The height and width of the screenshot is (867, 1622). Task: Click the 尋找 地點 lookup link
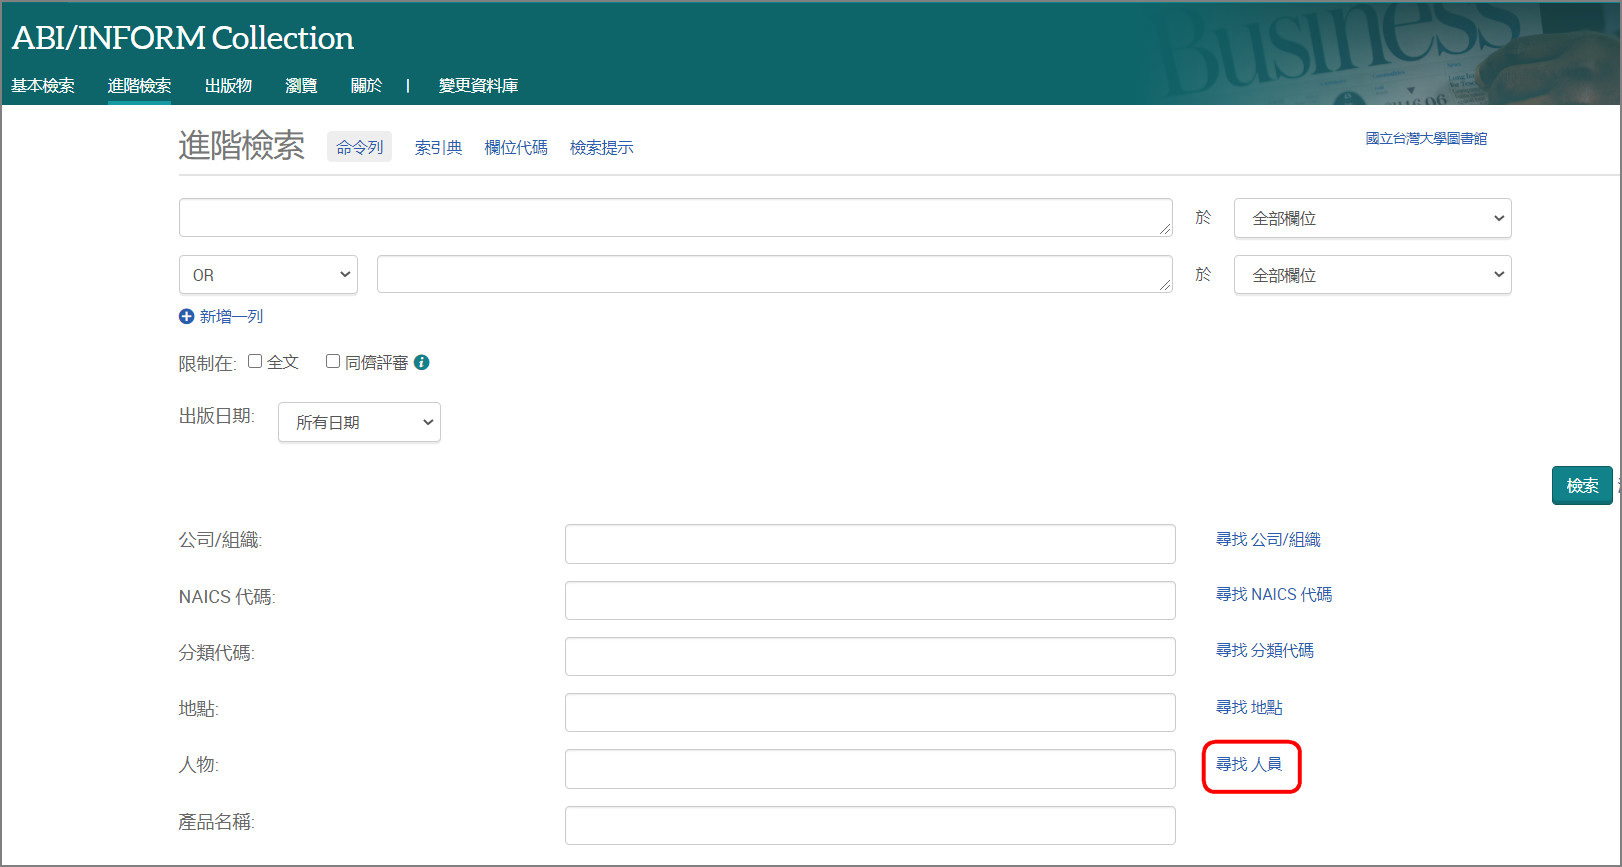(1249, 707)
